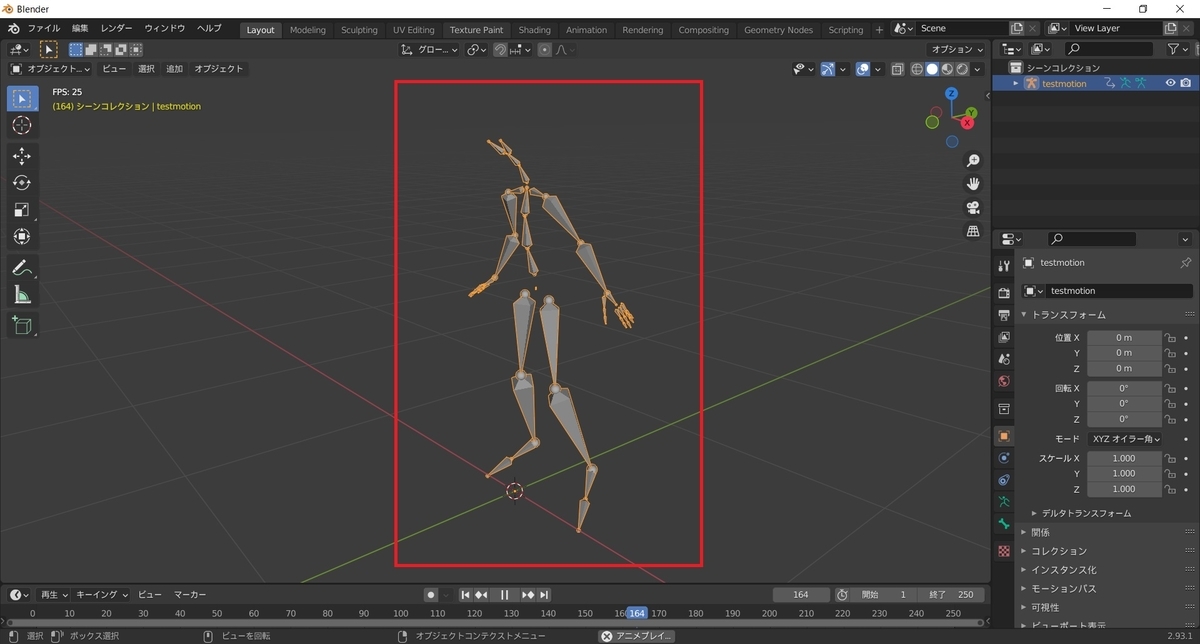Select the Move tool
The width and height of the screenshot is (1200, 644).
pyautogui.click(x=22, y=156)
